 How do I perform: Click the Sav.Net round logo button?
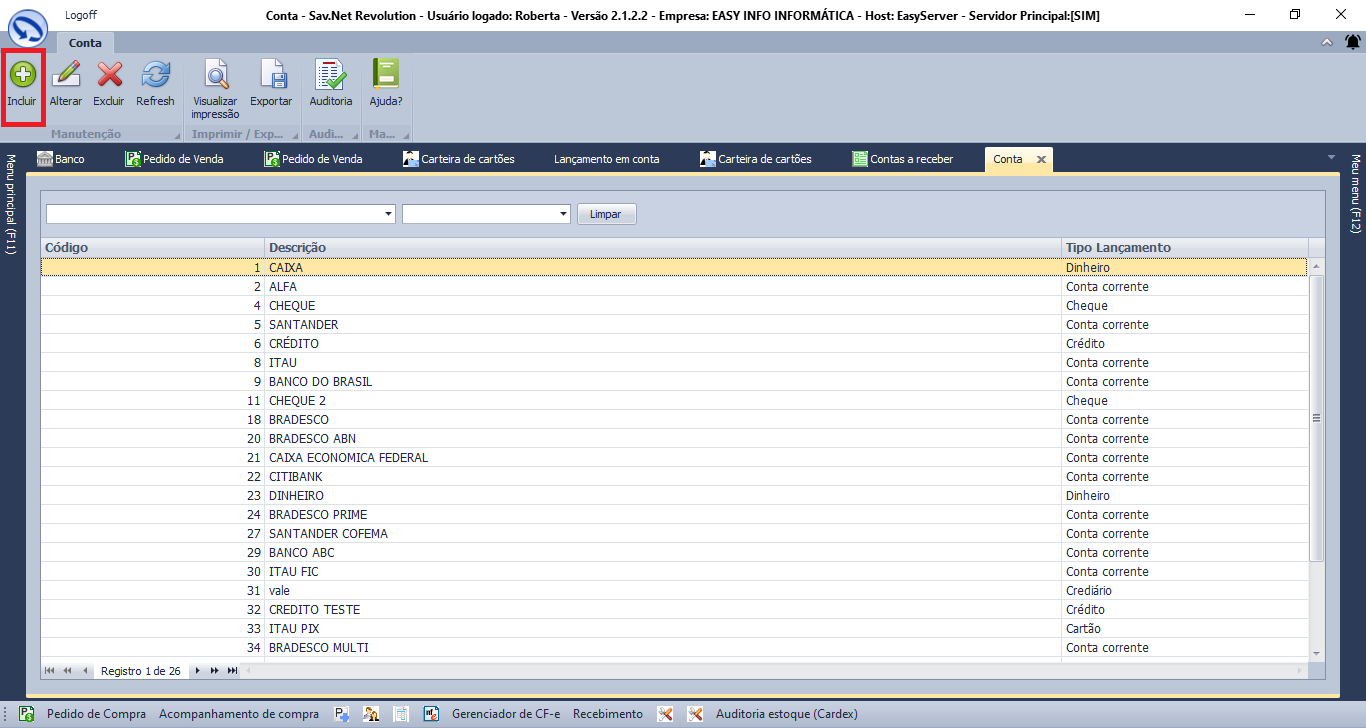click(x=29, y=28)
